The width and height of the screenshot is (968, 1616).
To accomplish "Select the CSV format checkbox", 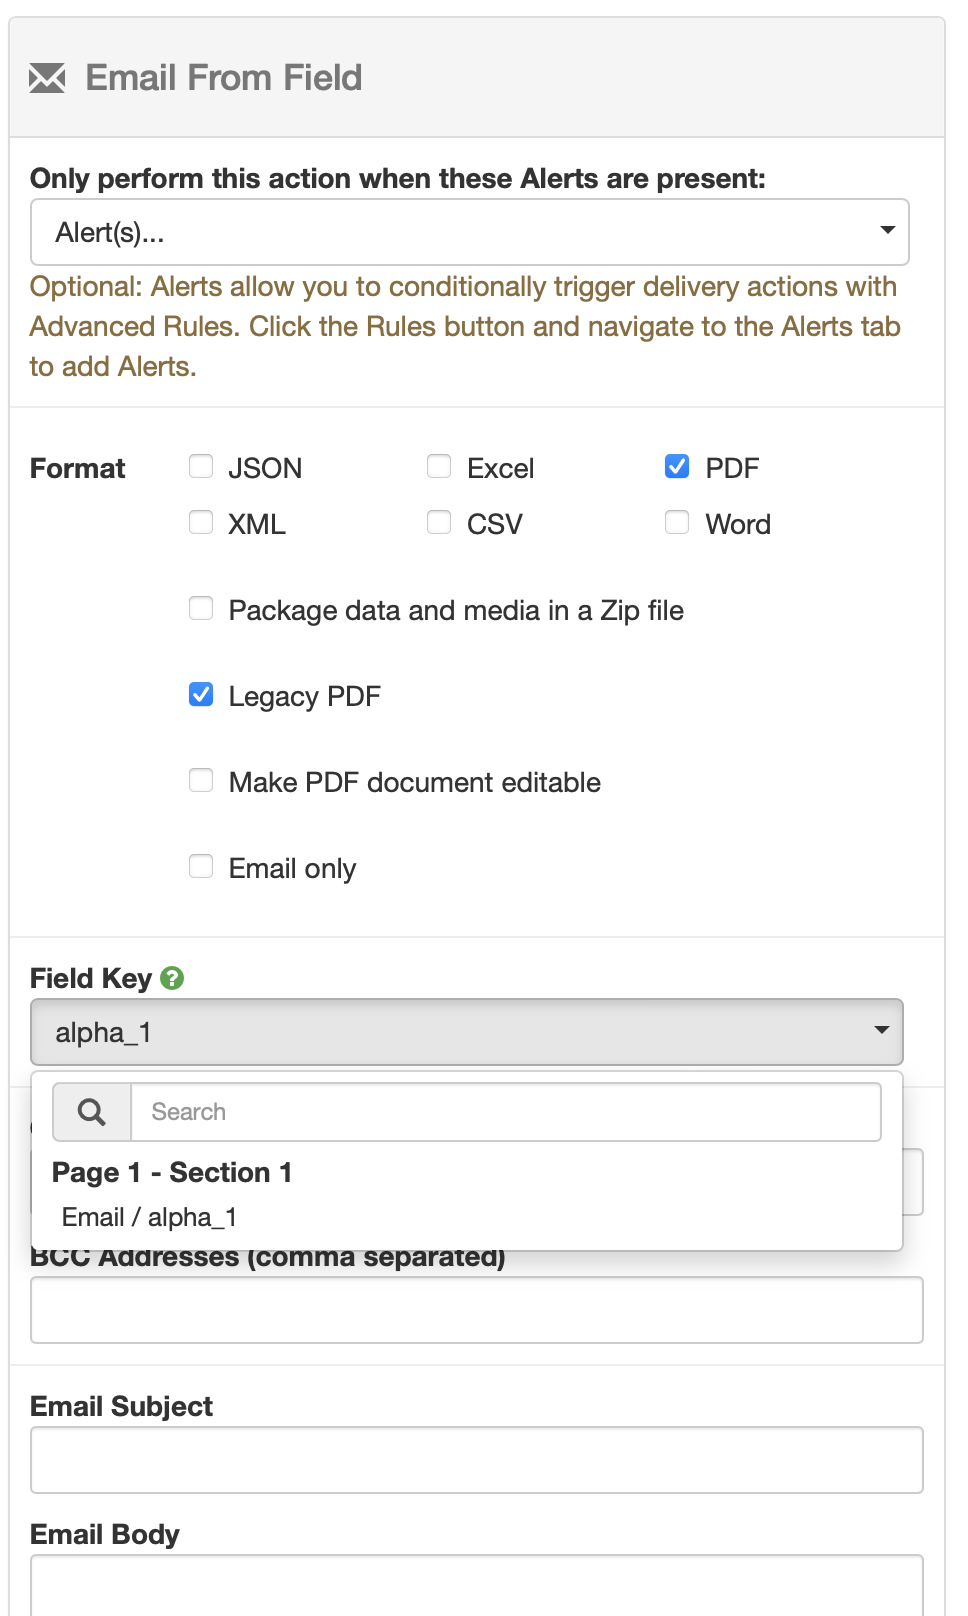I will point(439,523).
